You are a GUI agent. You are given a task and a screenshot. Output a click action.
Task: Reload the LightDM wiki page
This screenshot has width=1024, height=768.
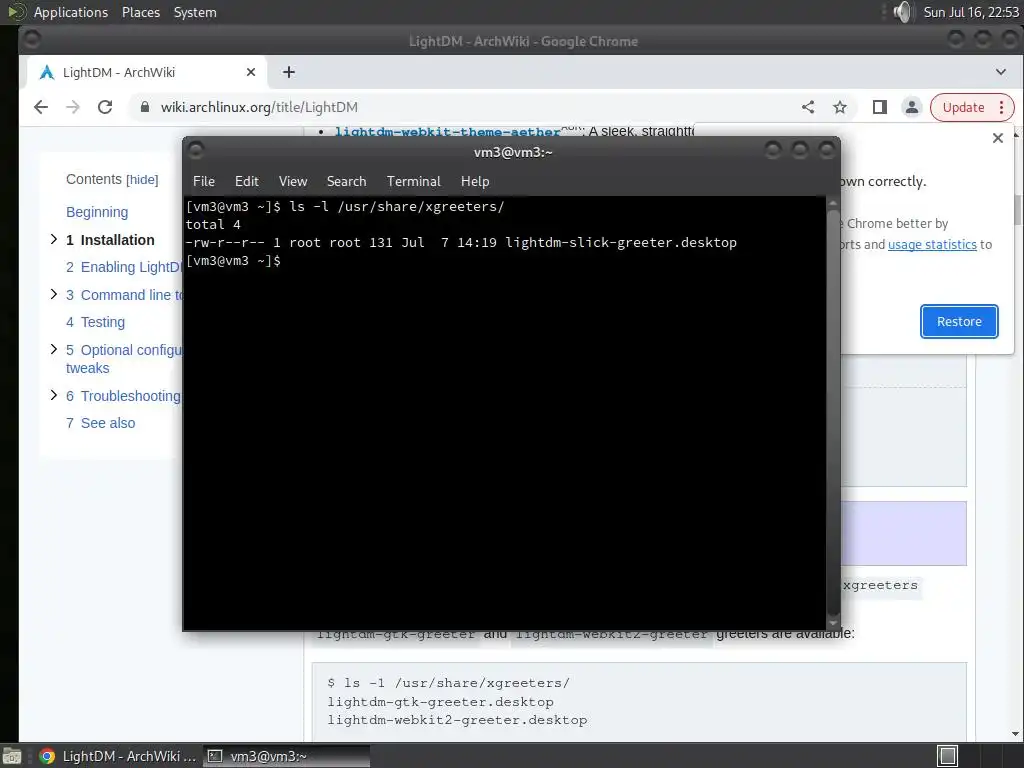click(x=104, y=107)
